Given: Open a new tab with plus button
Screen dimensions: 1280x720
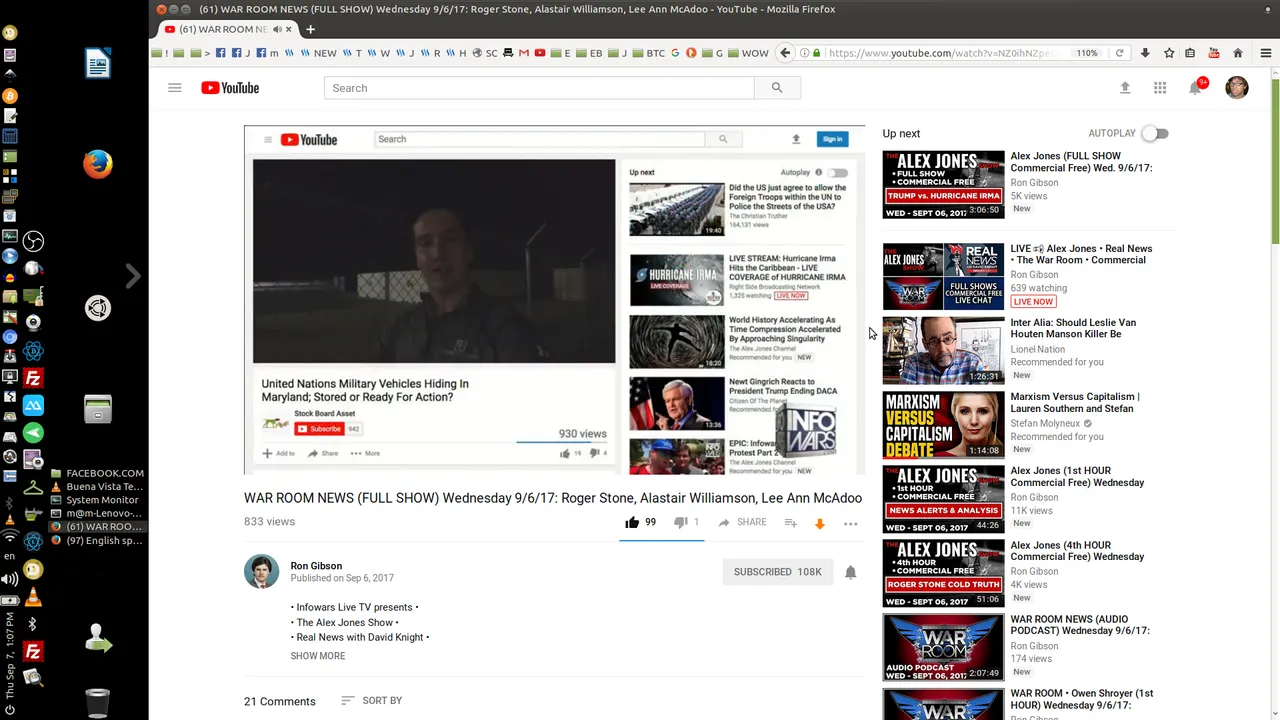Looking at the screenshot, I should [310, 29].
